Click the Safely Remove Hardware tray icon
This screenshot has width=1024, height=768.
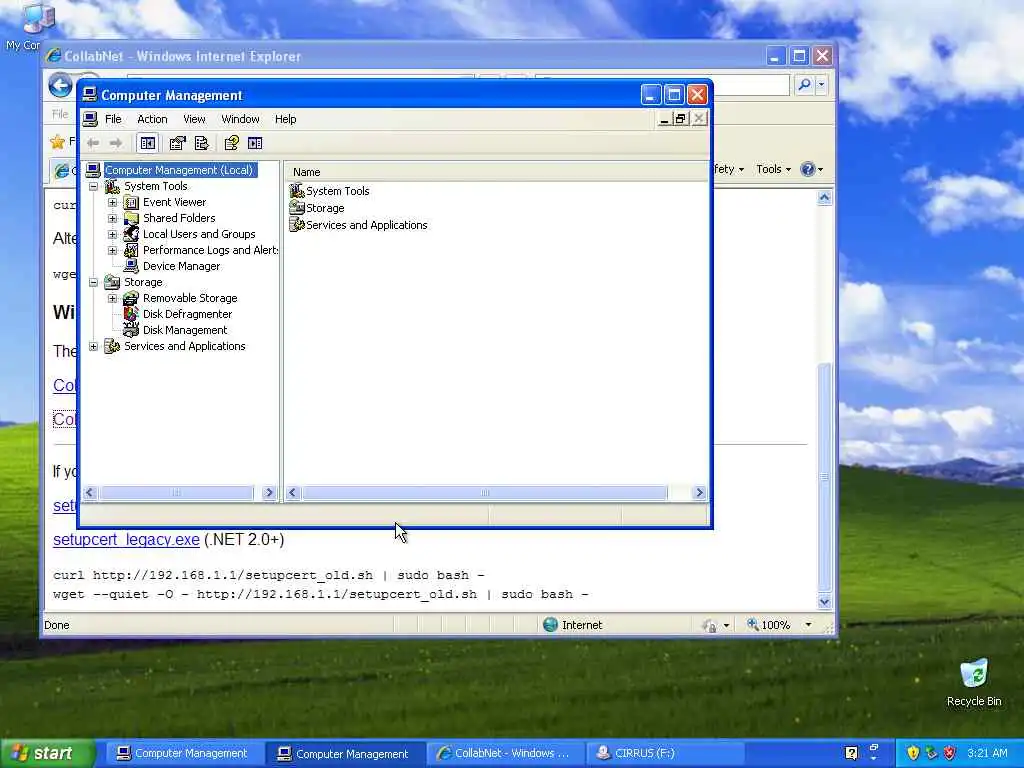point(931,753)
